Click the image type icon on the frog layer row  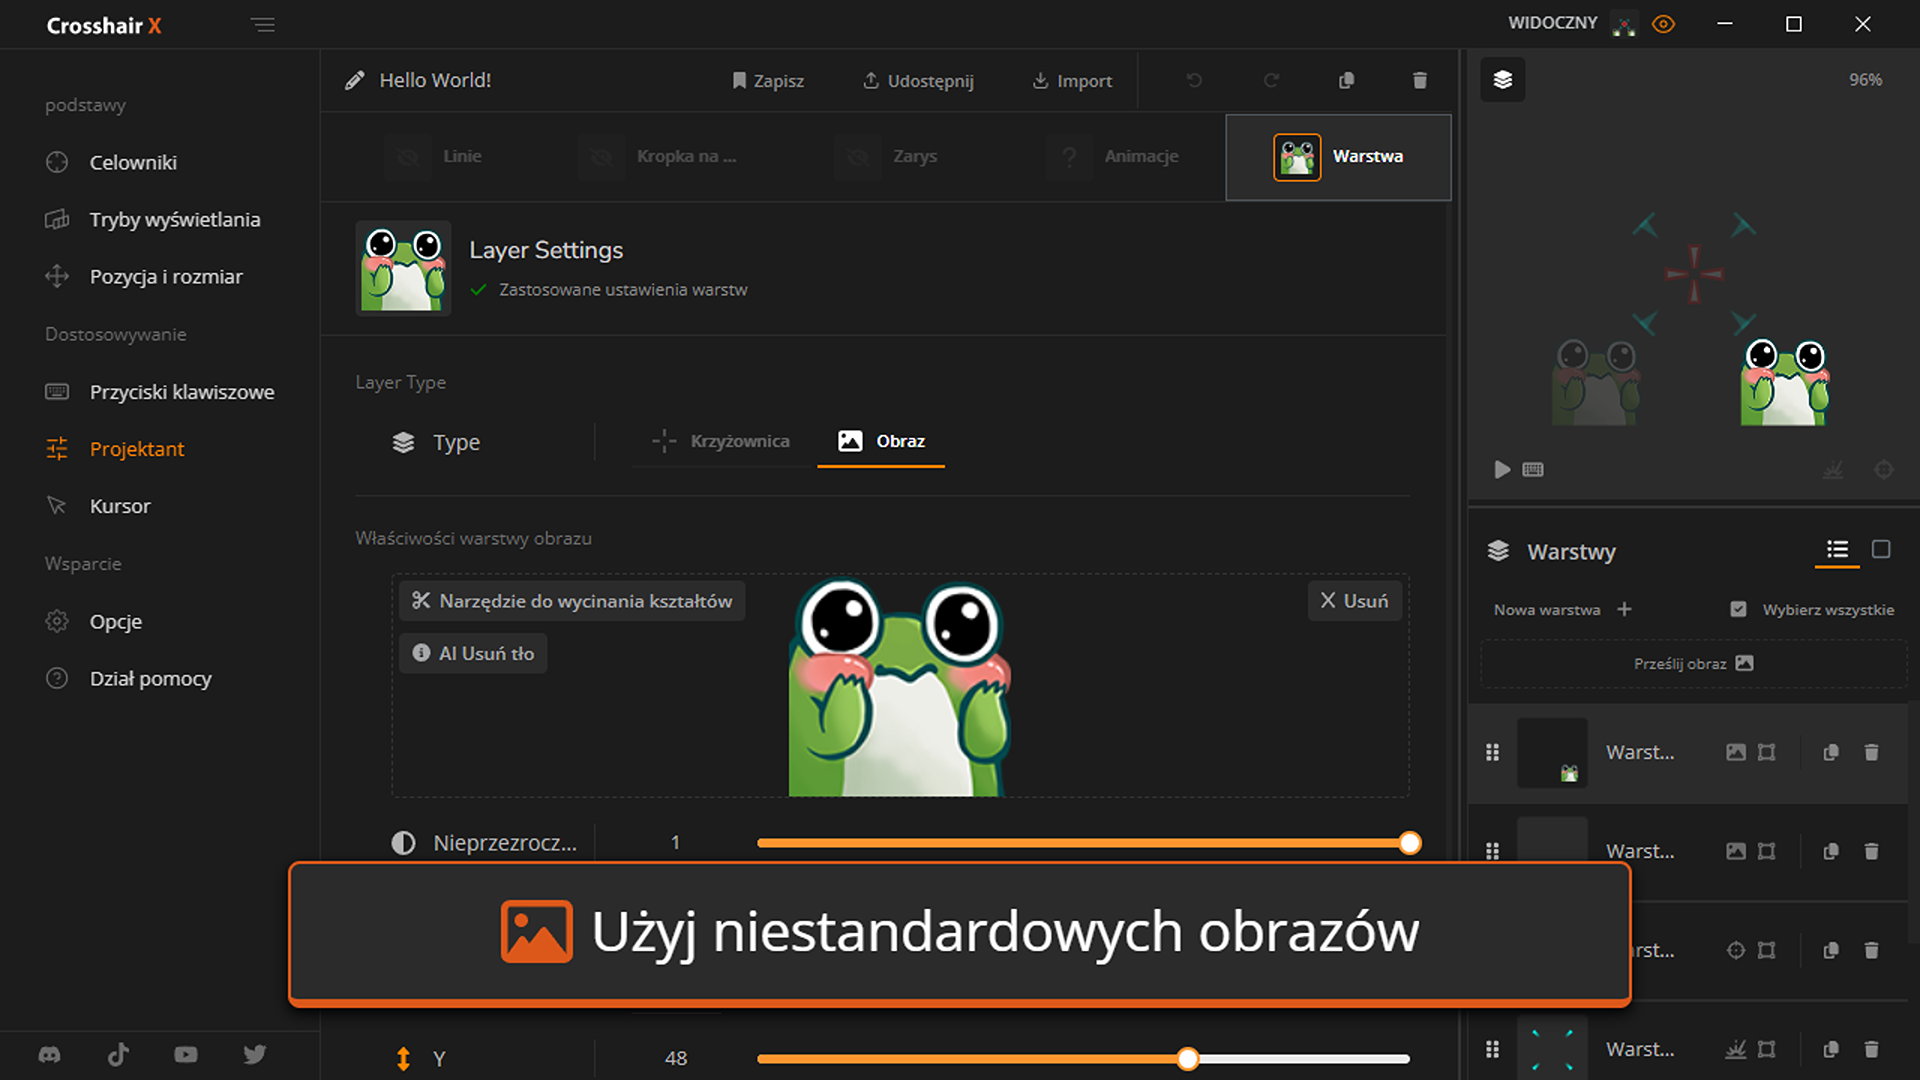(x=1736, y=752)
